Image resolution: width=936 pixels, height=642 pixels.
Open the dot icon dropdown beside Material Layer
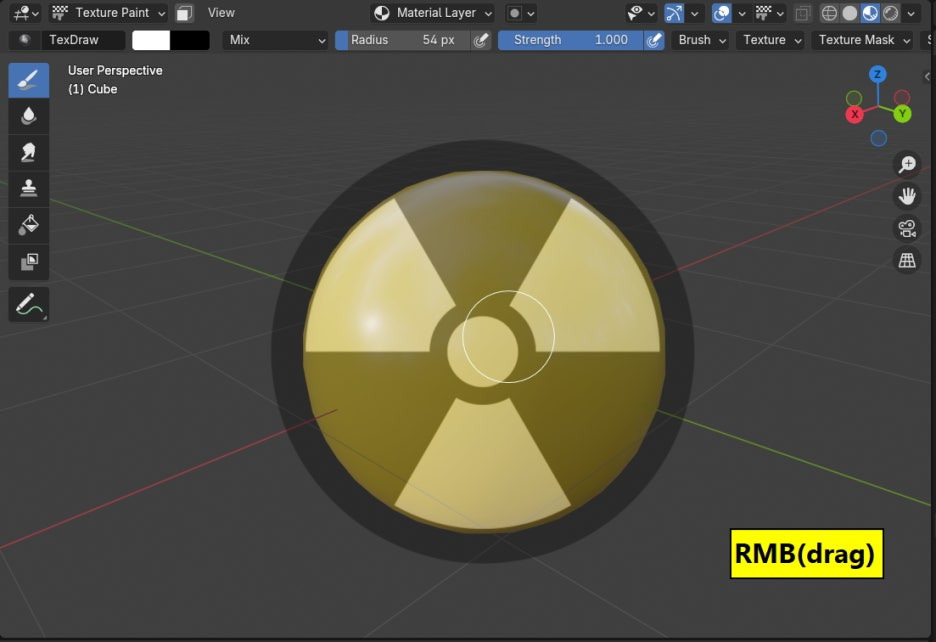[x=521, y=13]
